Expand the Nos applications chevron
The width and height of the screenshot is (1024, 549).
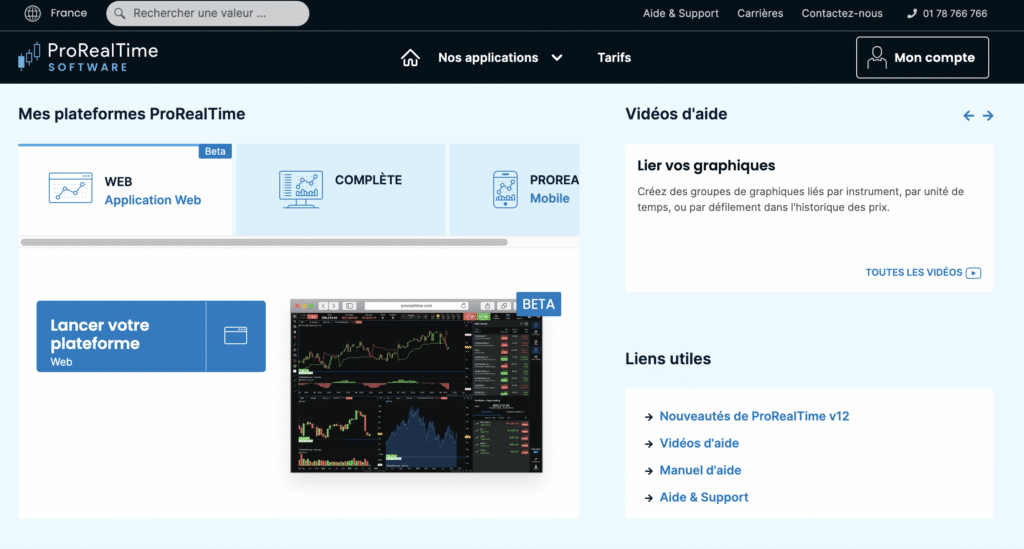[x=557, y=57]
